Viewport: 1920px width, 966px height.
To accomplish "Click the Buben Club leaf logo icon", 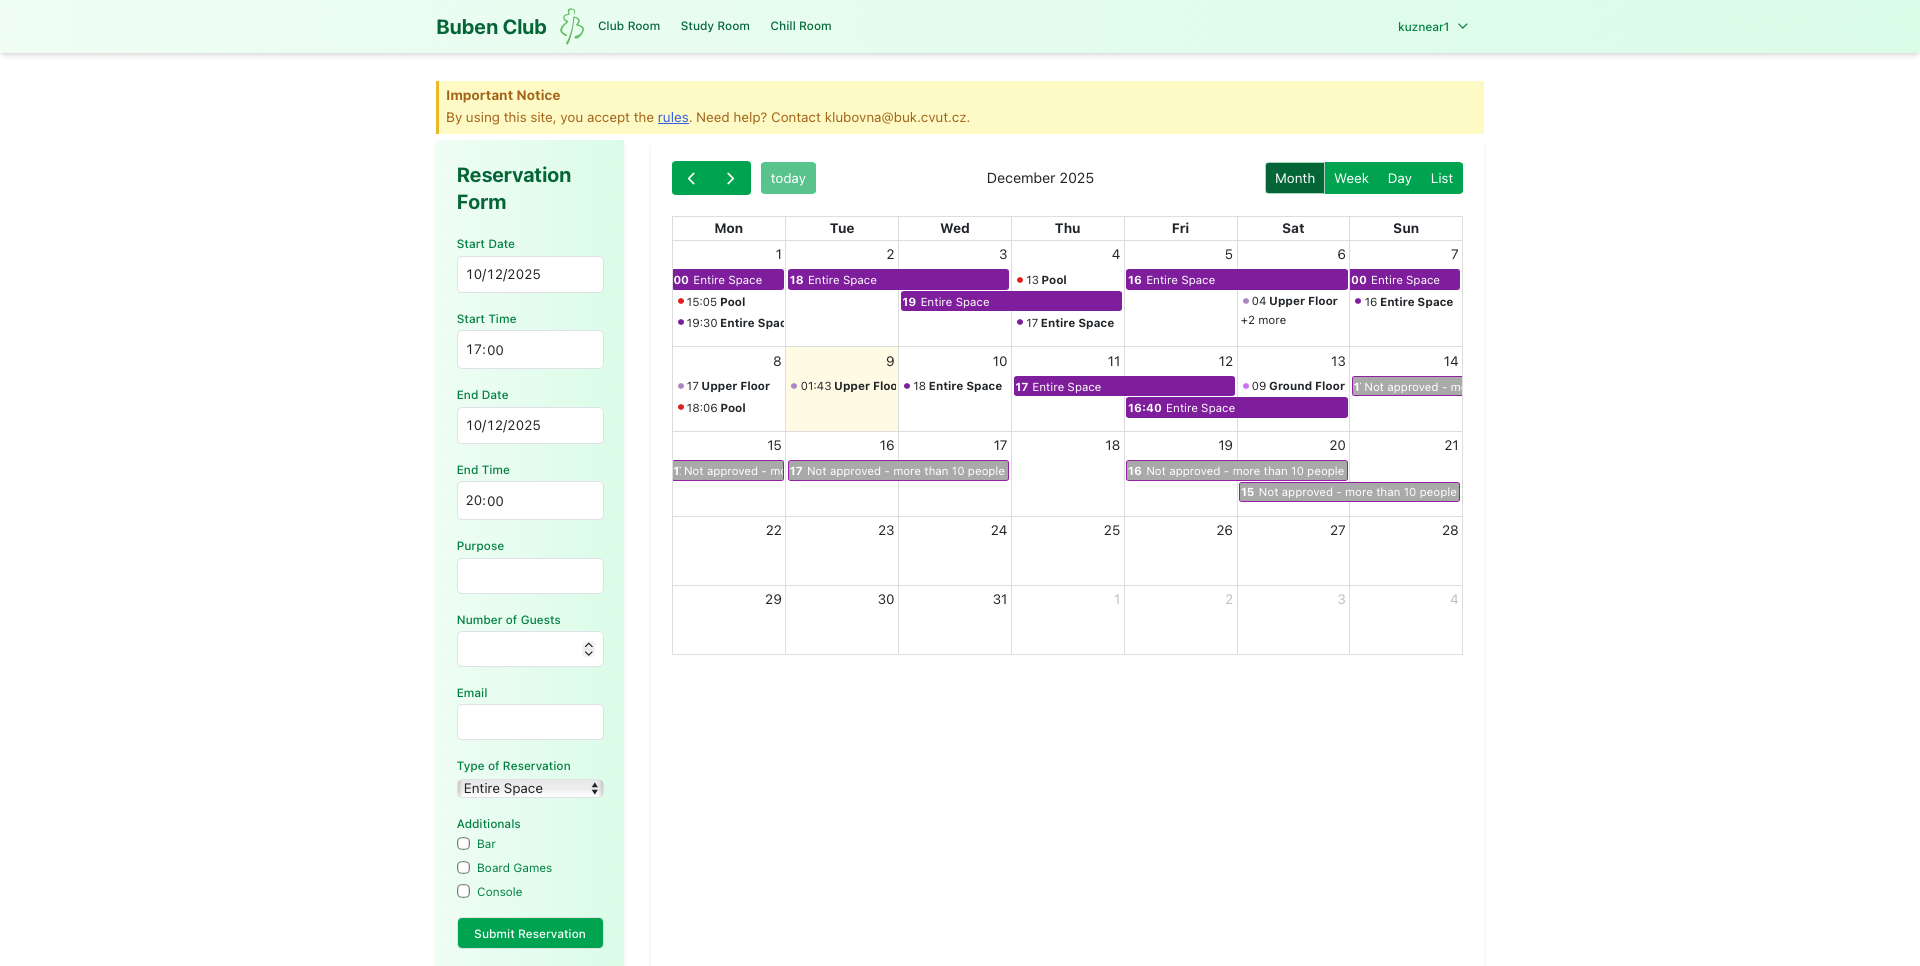I will pyautogui.click(x=571, y=26).
